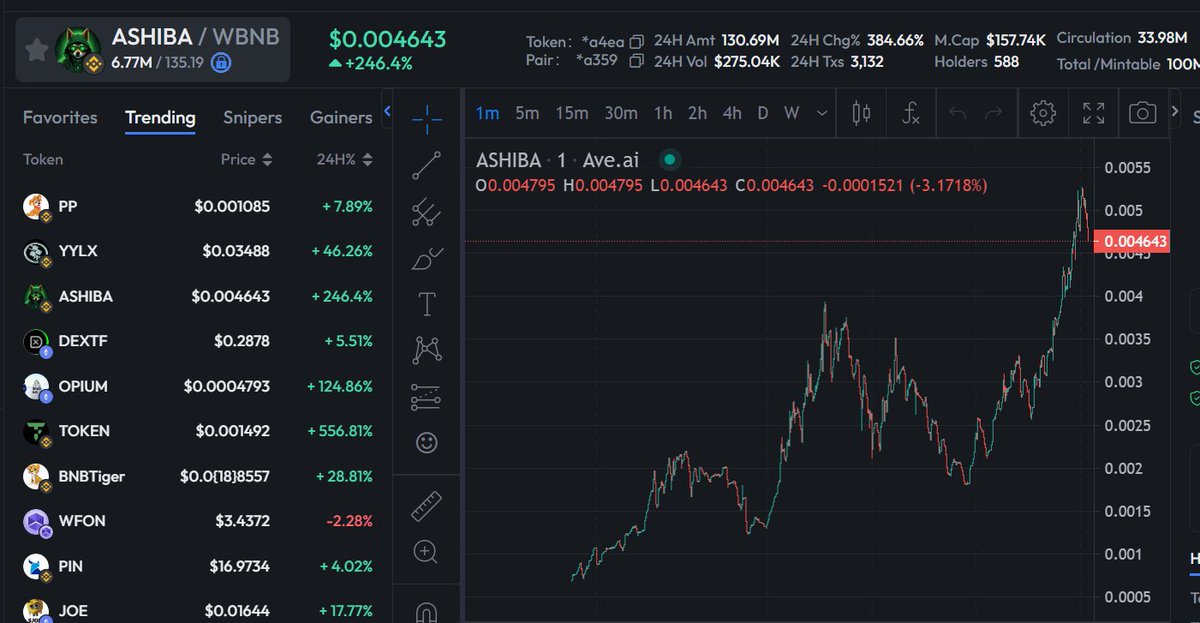Open the TOKEN row with +556.81%
1200x623 pixels.
tap(198, 431)
